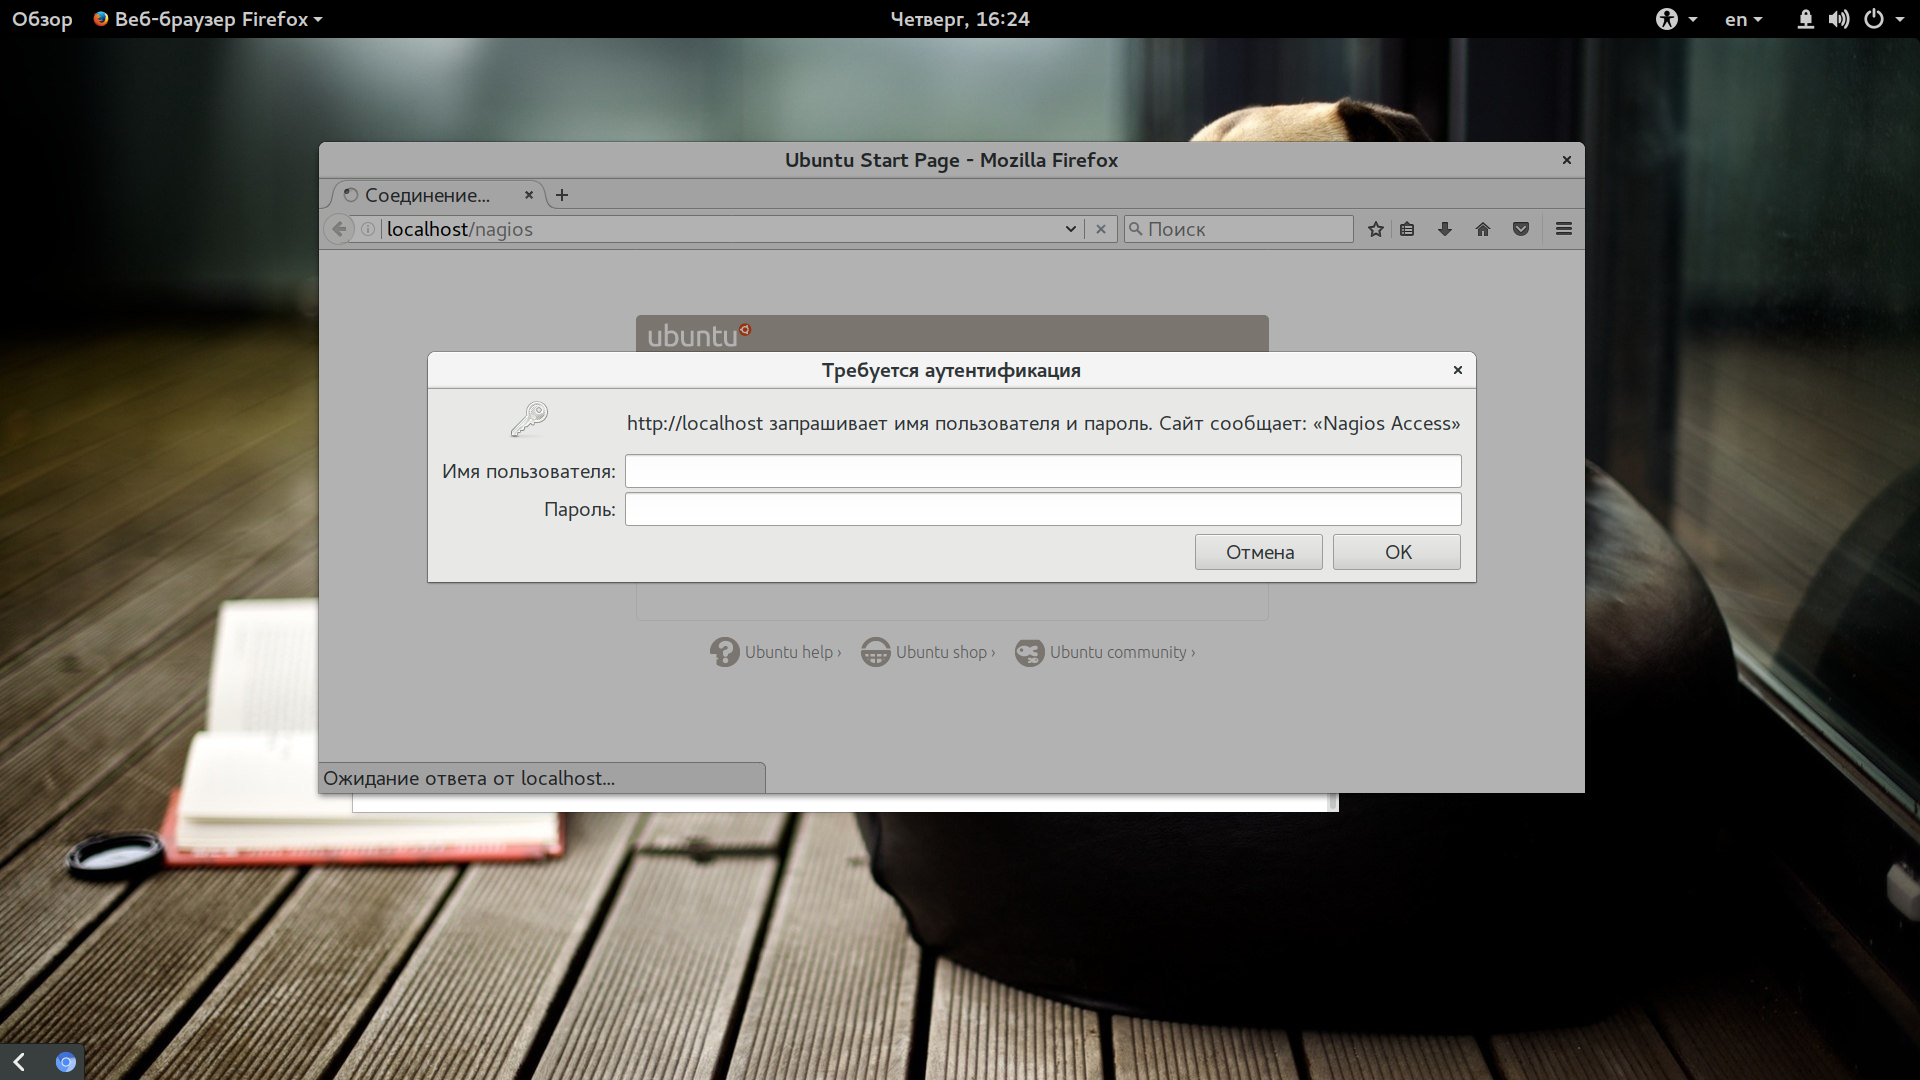Open a new tab with plus button

(x=562, y=195)
